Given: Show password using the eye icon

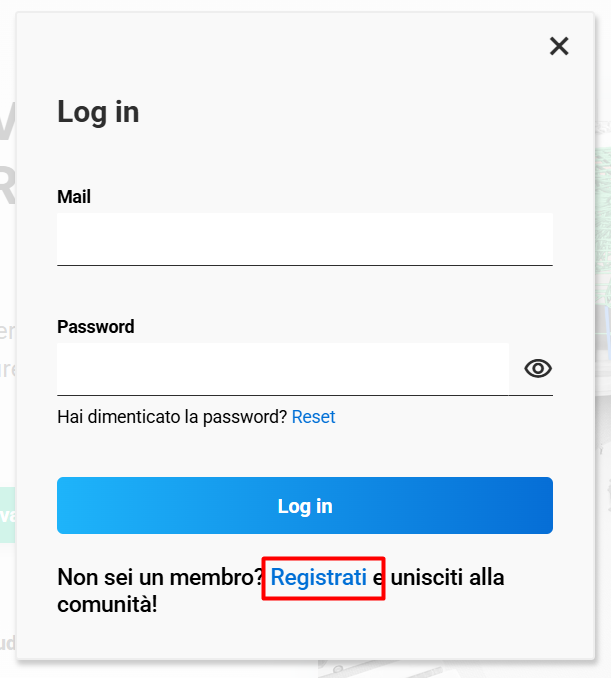Looking at the screenshot, I should click(x=538, y=368).
